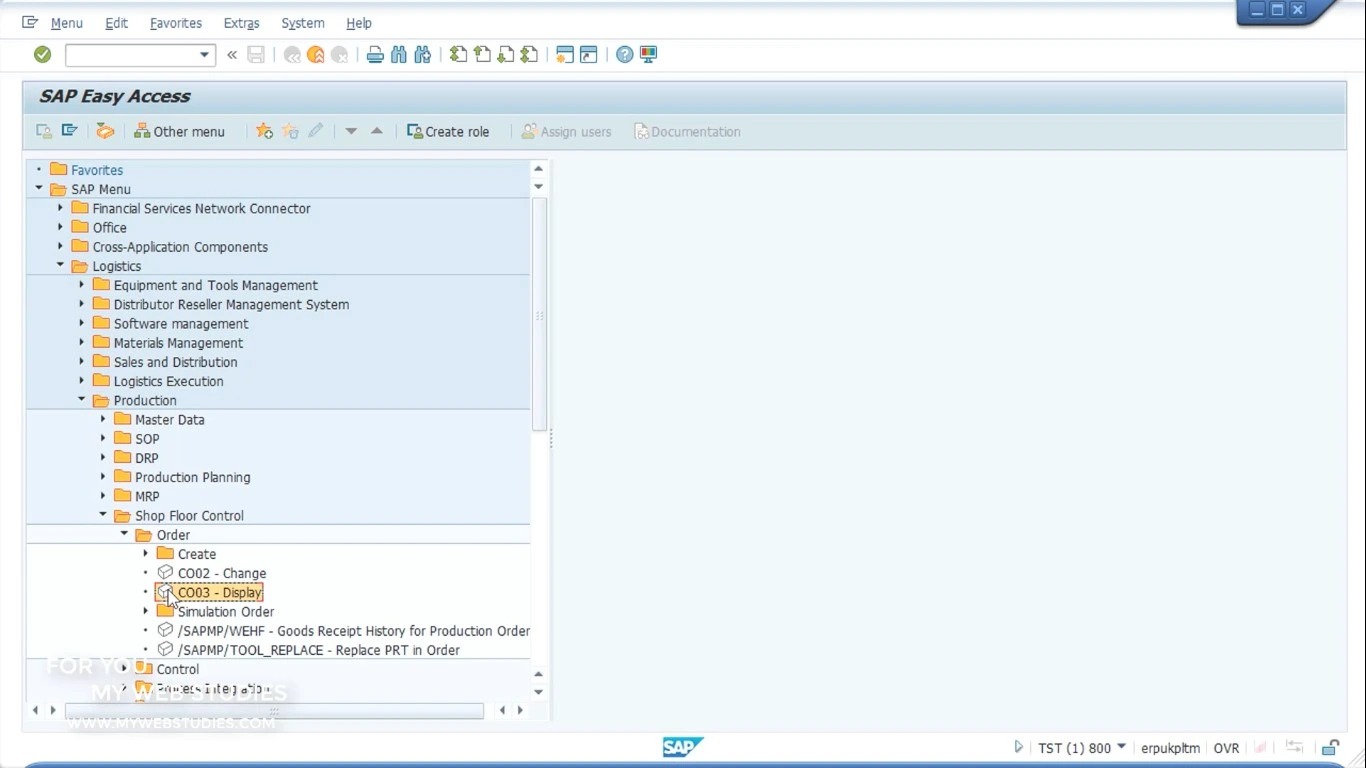Collapse the Production folder node
Screen dimensions: 1366x768
coord(82,399)
